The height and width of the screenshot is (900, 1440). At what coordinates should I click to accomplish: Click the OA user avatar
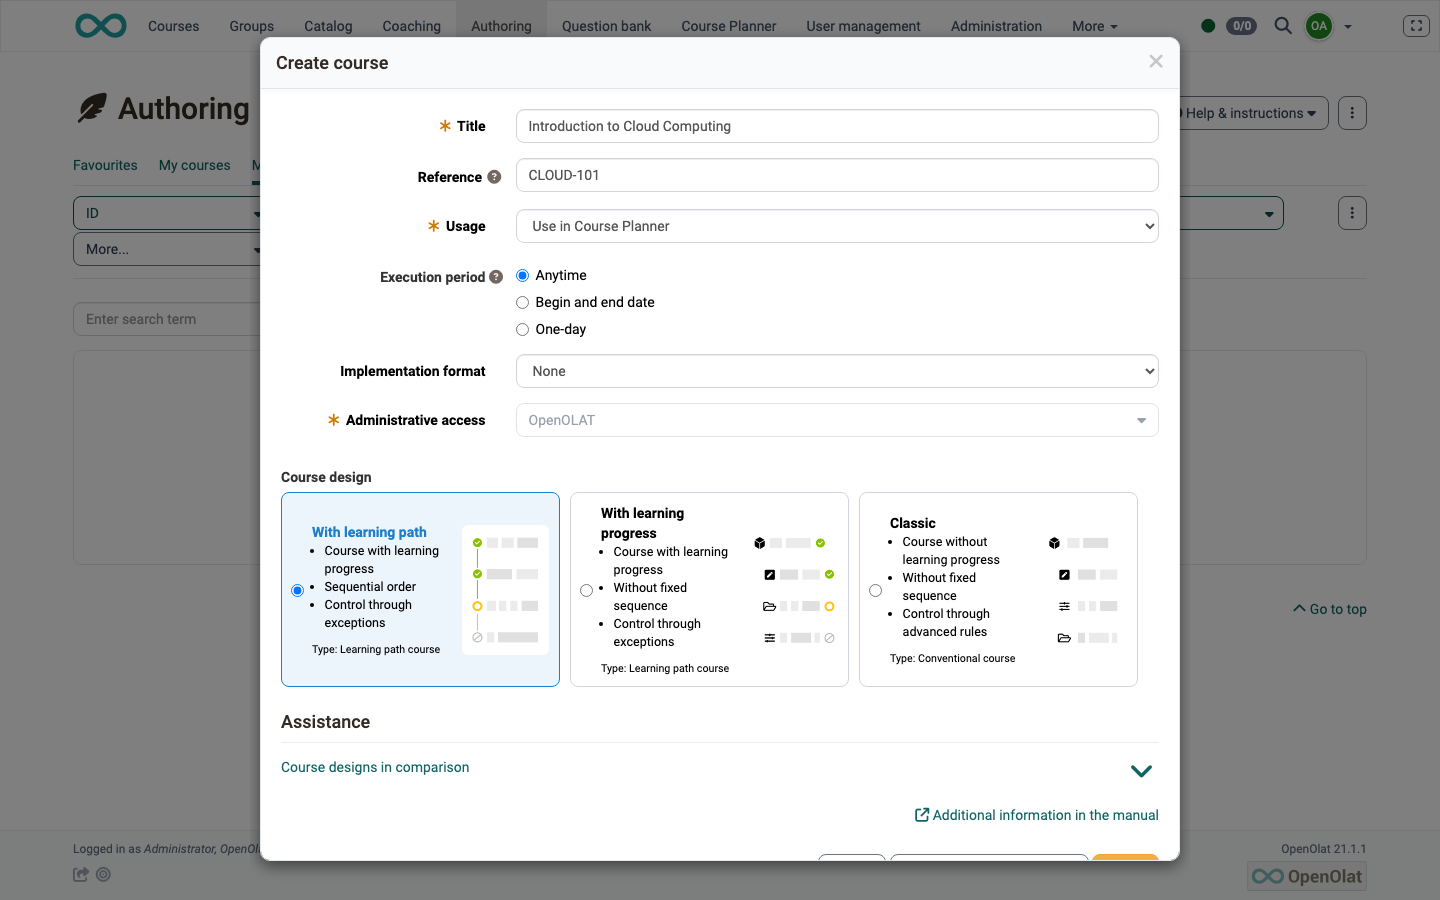pyautogui.click(x=1319, y=26)
